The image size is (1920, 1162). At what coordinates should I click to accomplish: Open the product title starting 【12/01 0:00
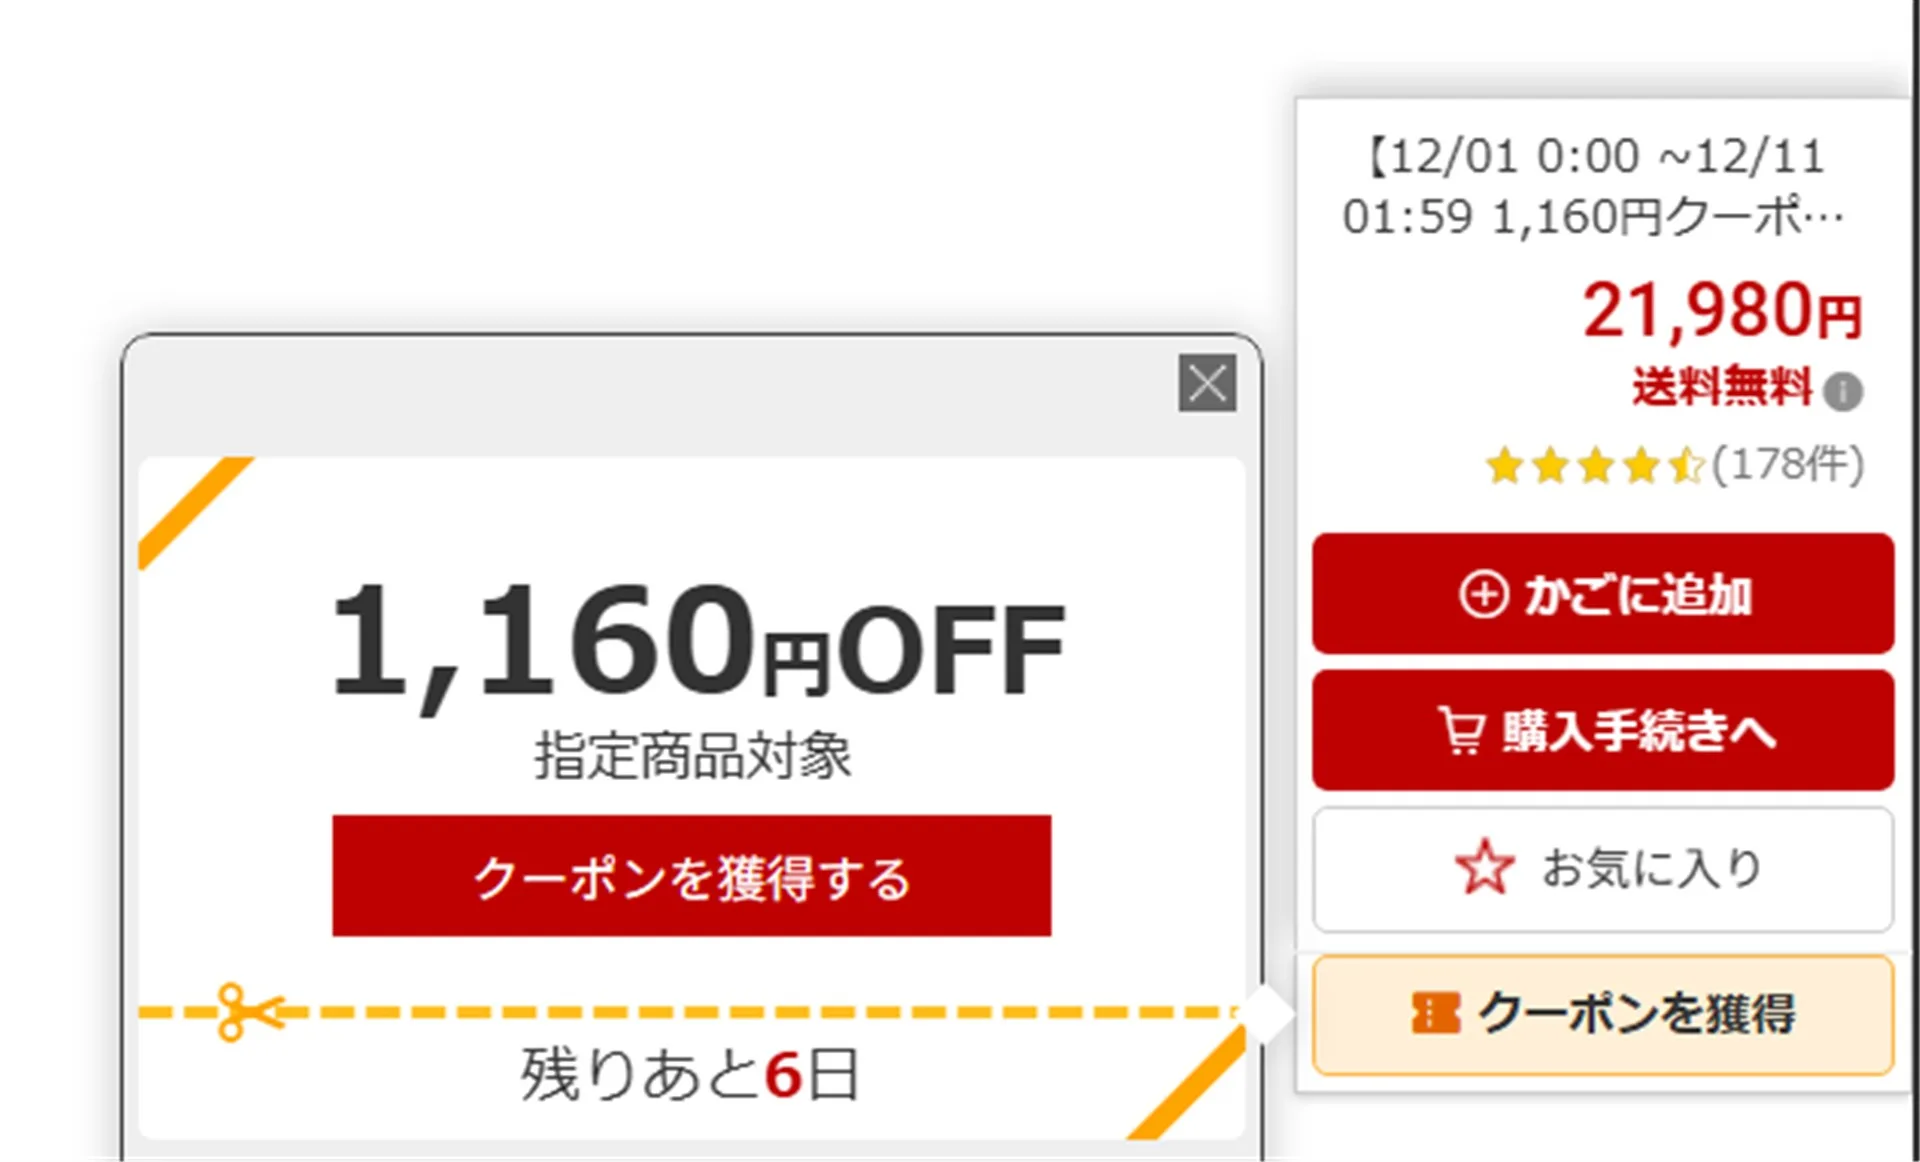pyautogui.click(x=1594, y=186)
